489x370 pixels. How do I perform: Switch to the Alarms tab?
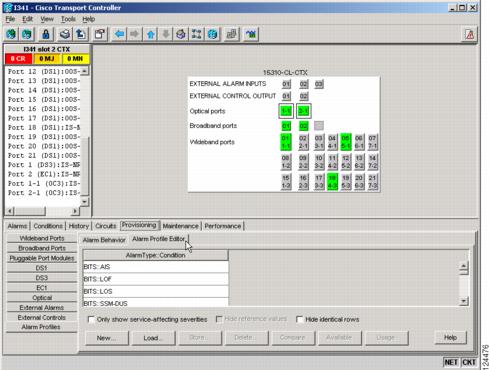17,226
